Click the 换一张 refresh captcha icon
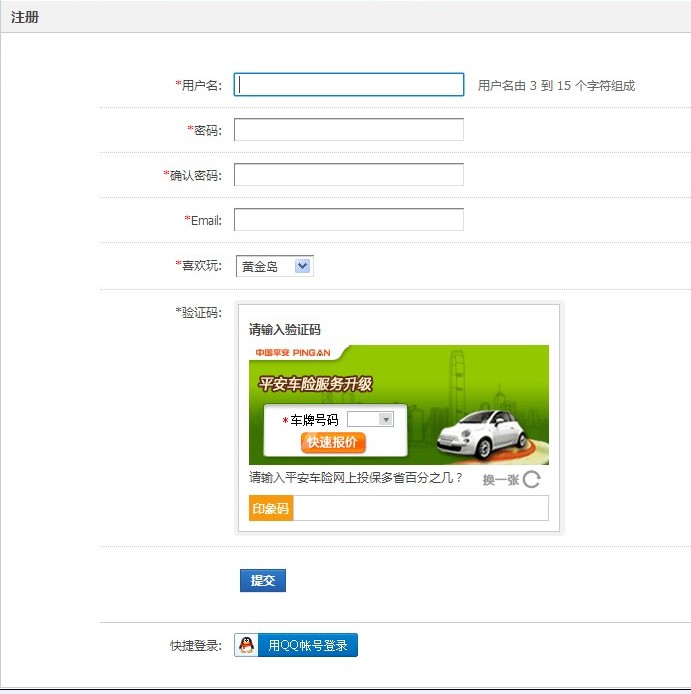The height and width of the screenshot is (694, 691). tap(531, 479)
